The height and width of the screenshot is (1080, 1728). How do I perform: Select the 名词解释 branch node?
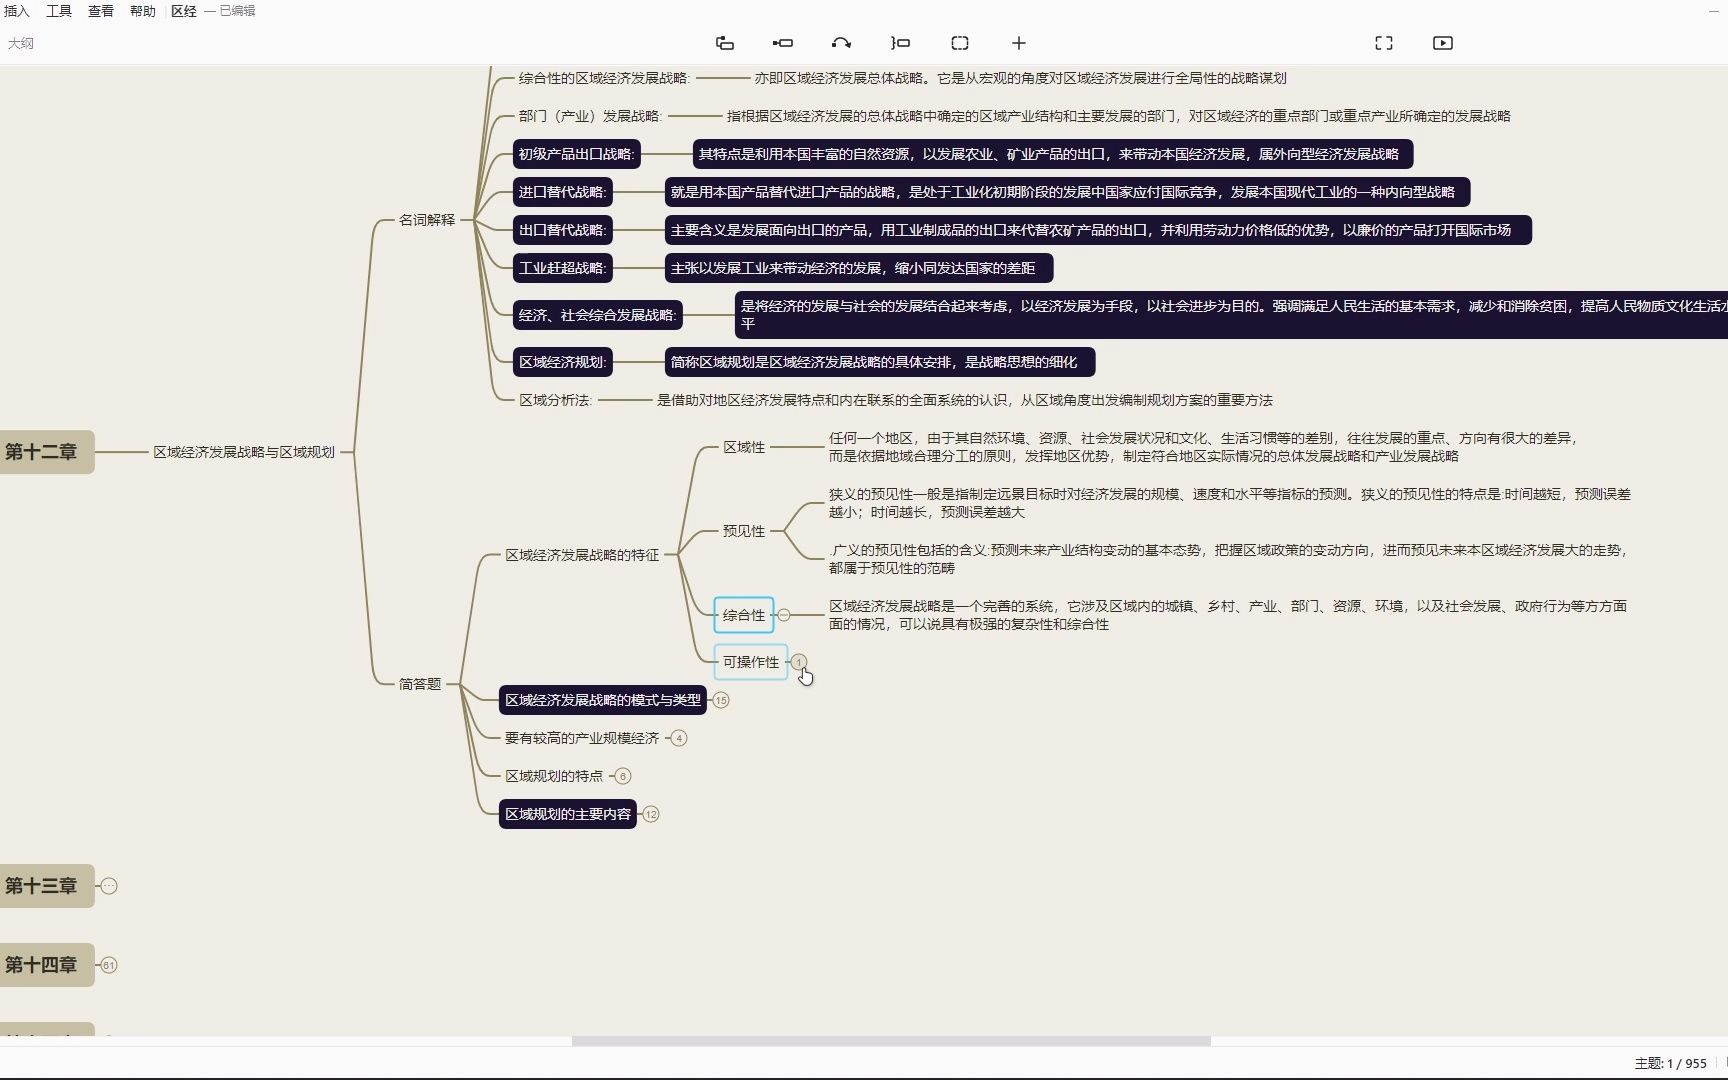[427, 220]
